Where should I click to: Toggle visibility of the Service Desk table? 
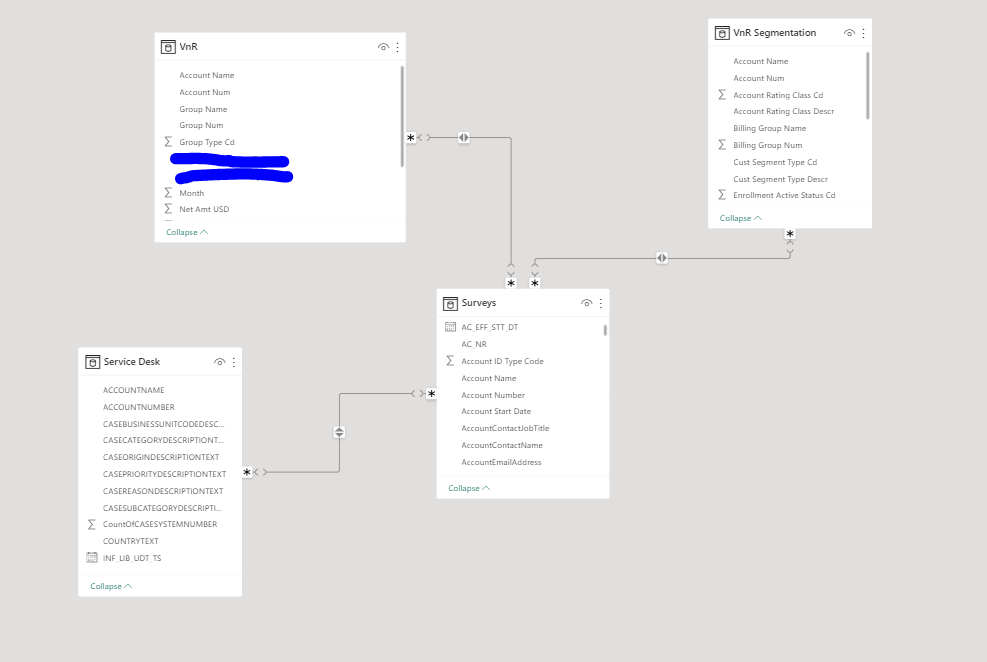pos(219,362)
